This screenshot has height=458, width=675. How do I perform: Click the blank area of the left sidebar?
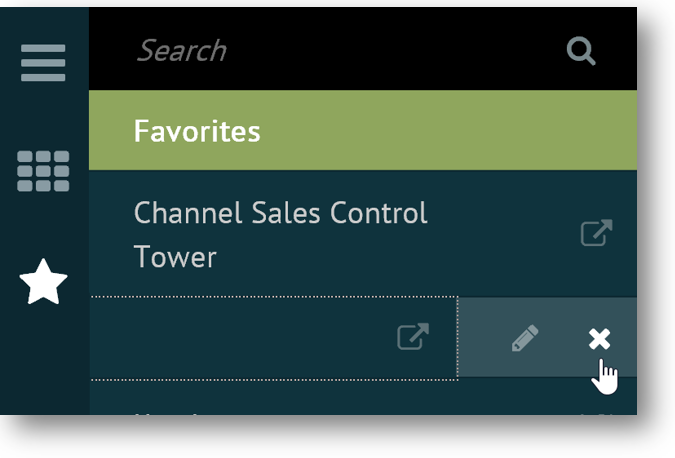pyautogui.click(x=44, y=370)
